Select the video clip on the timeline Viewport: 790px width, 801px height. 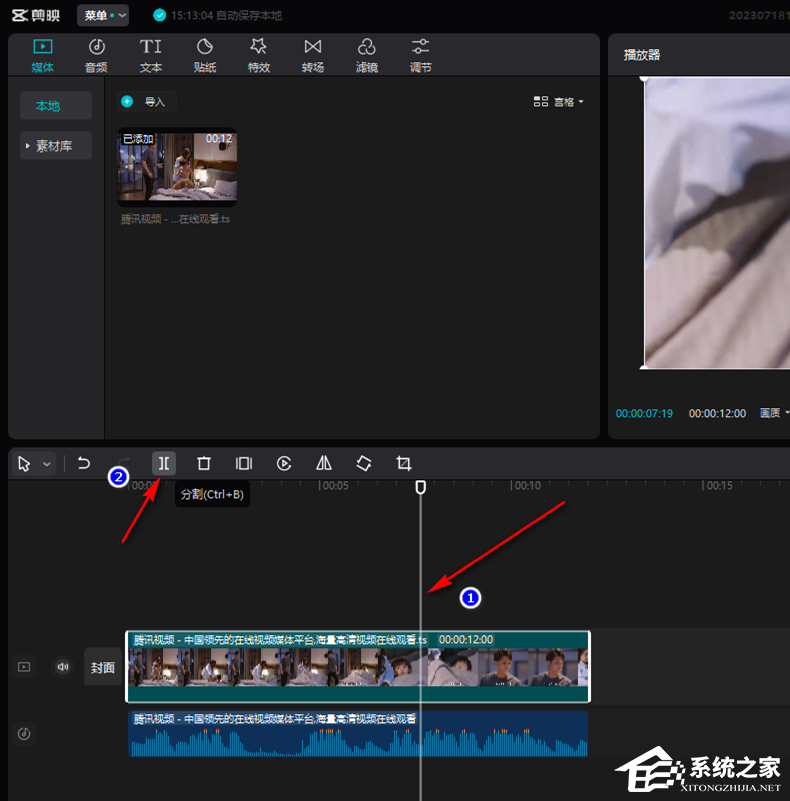358,667
